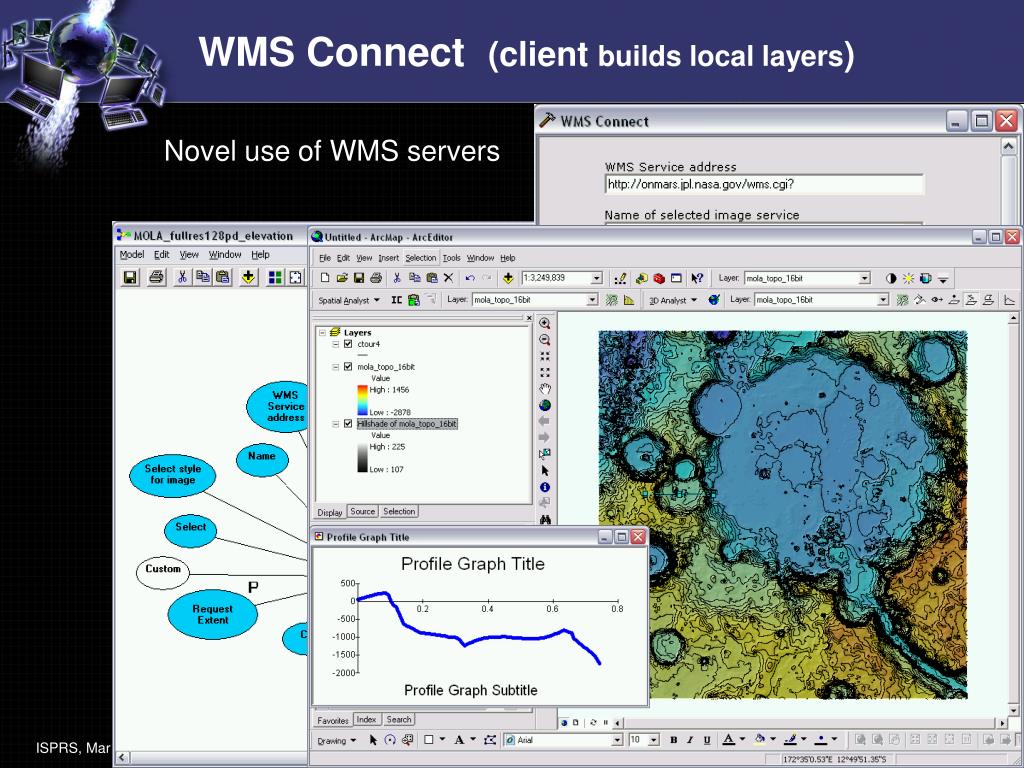Image resolution: width=1024 pixels, height=768 pixels.
Task: Open the Spatial Analyst Layer dropdown
Action: click(x=592, y=300)
